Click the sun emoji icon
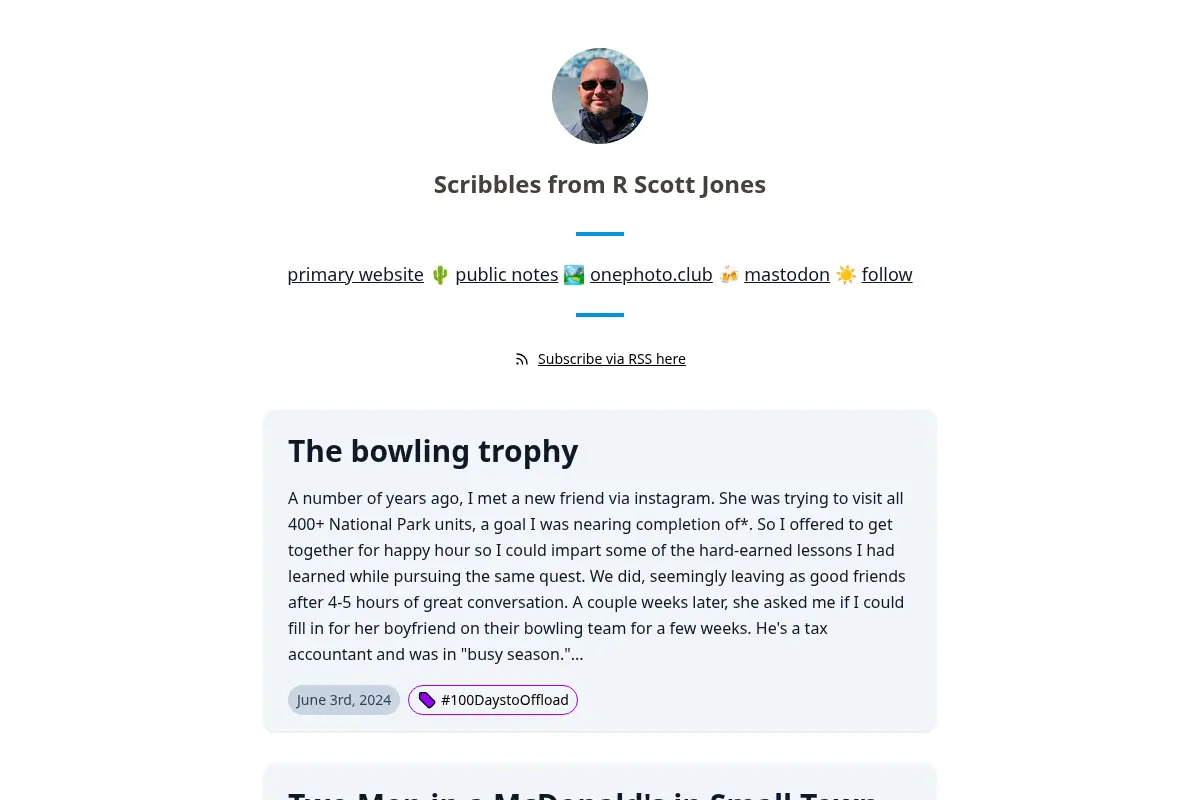 (846, 274)
